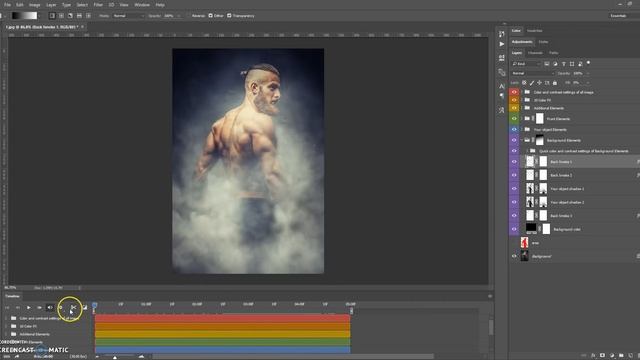
Task: Hide the Front Elements group eye
Action: [x=514, y=118]
